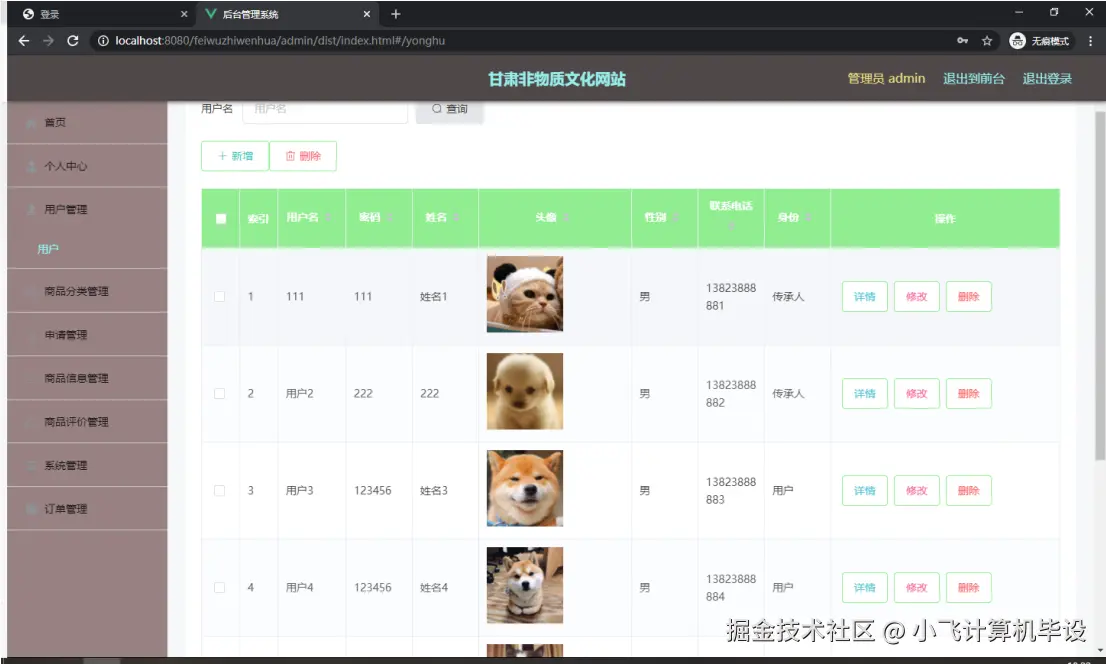The width and height of the screenshot is (1106, 664).
Task: Expand 订单管理 sidebar menu
Action: click(x=87, y=509)
